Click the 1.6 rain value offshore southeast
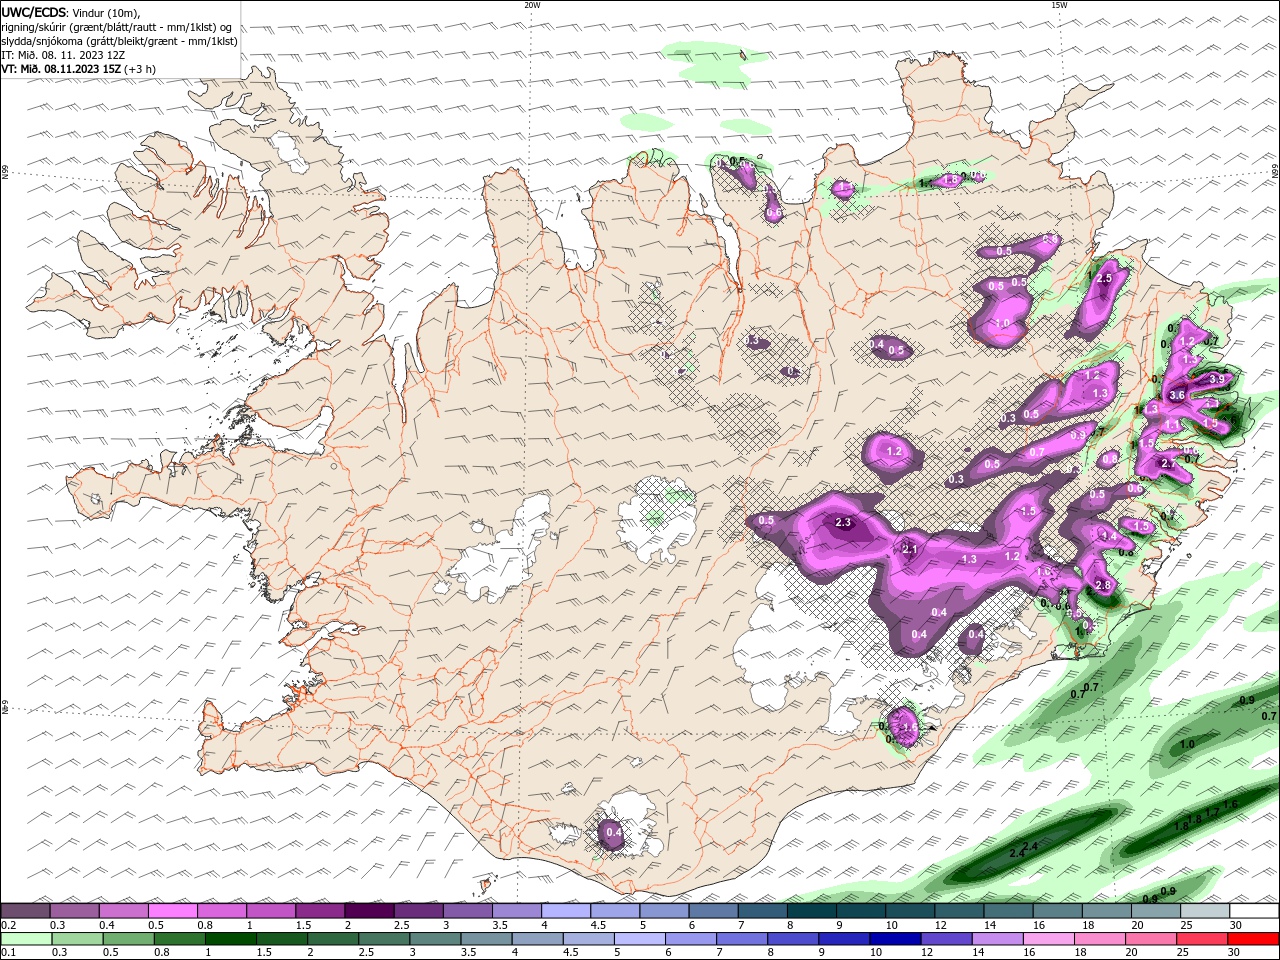Screen dimensions: 1280x960 pos(1230,805)
